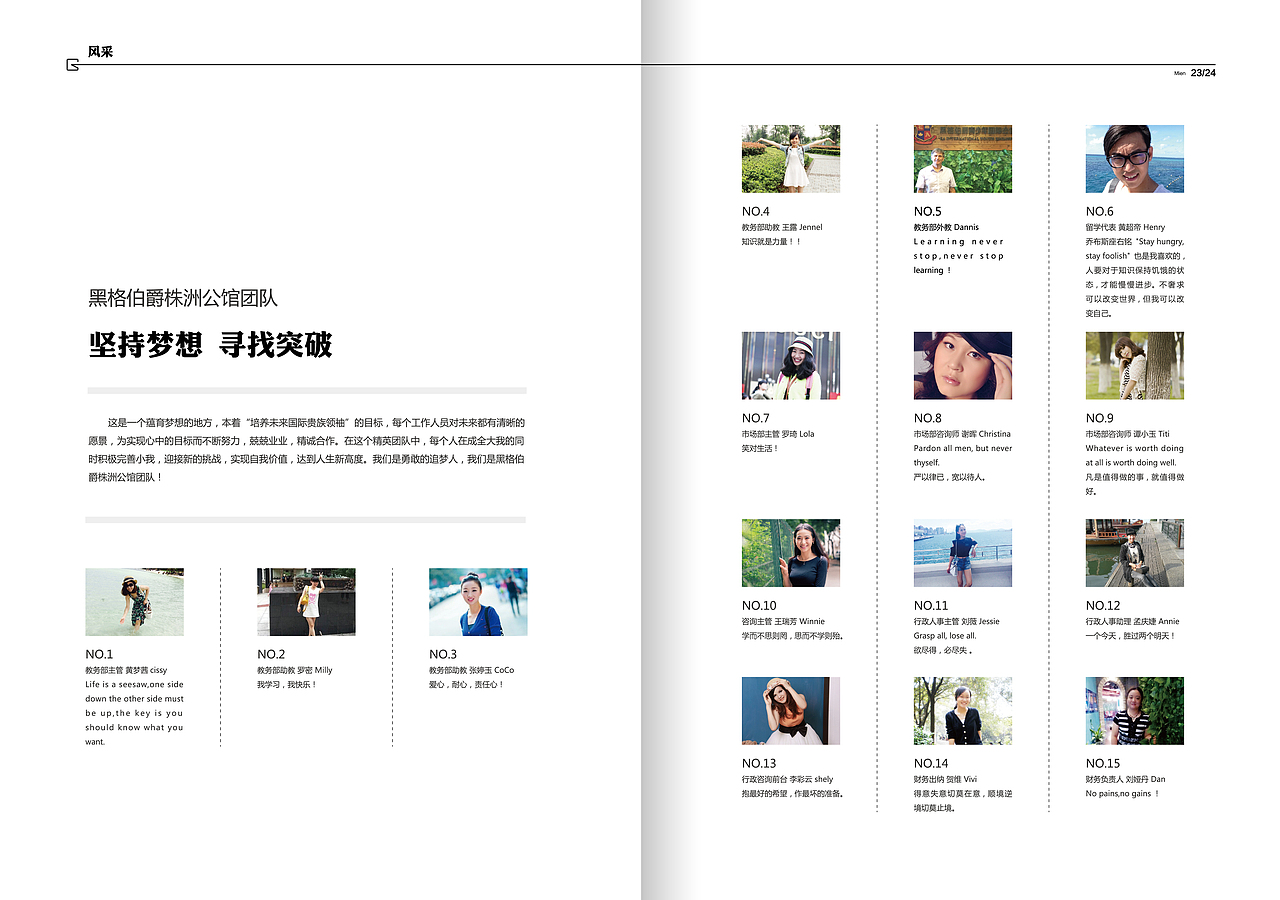Open the NO.2 Milly photo
1280x900 pixels.
(306, 602)
